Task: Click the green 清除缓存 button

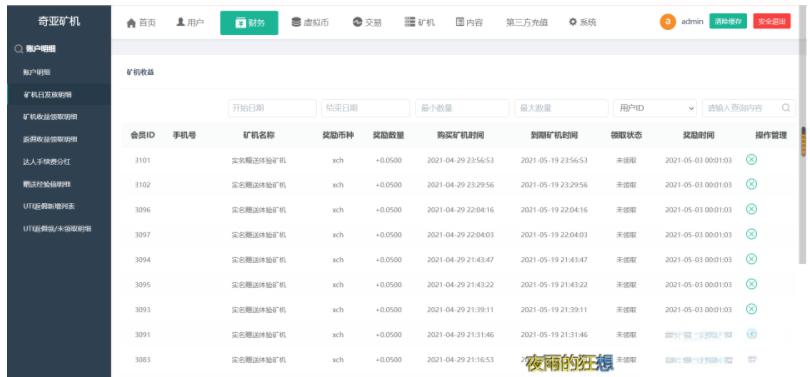Action: [x=728, y=21]
